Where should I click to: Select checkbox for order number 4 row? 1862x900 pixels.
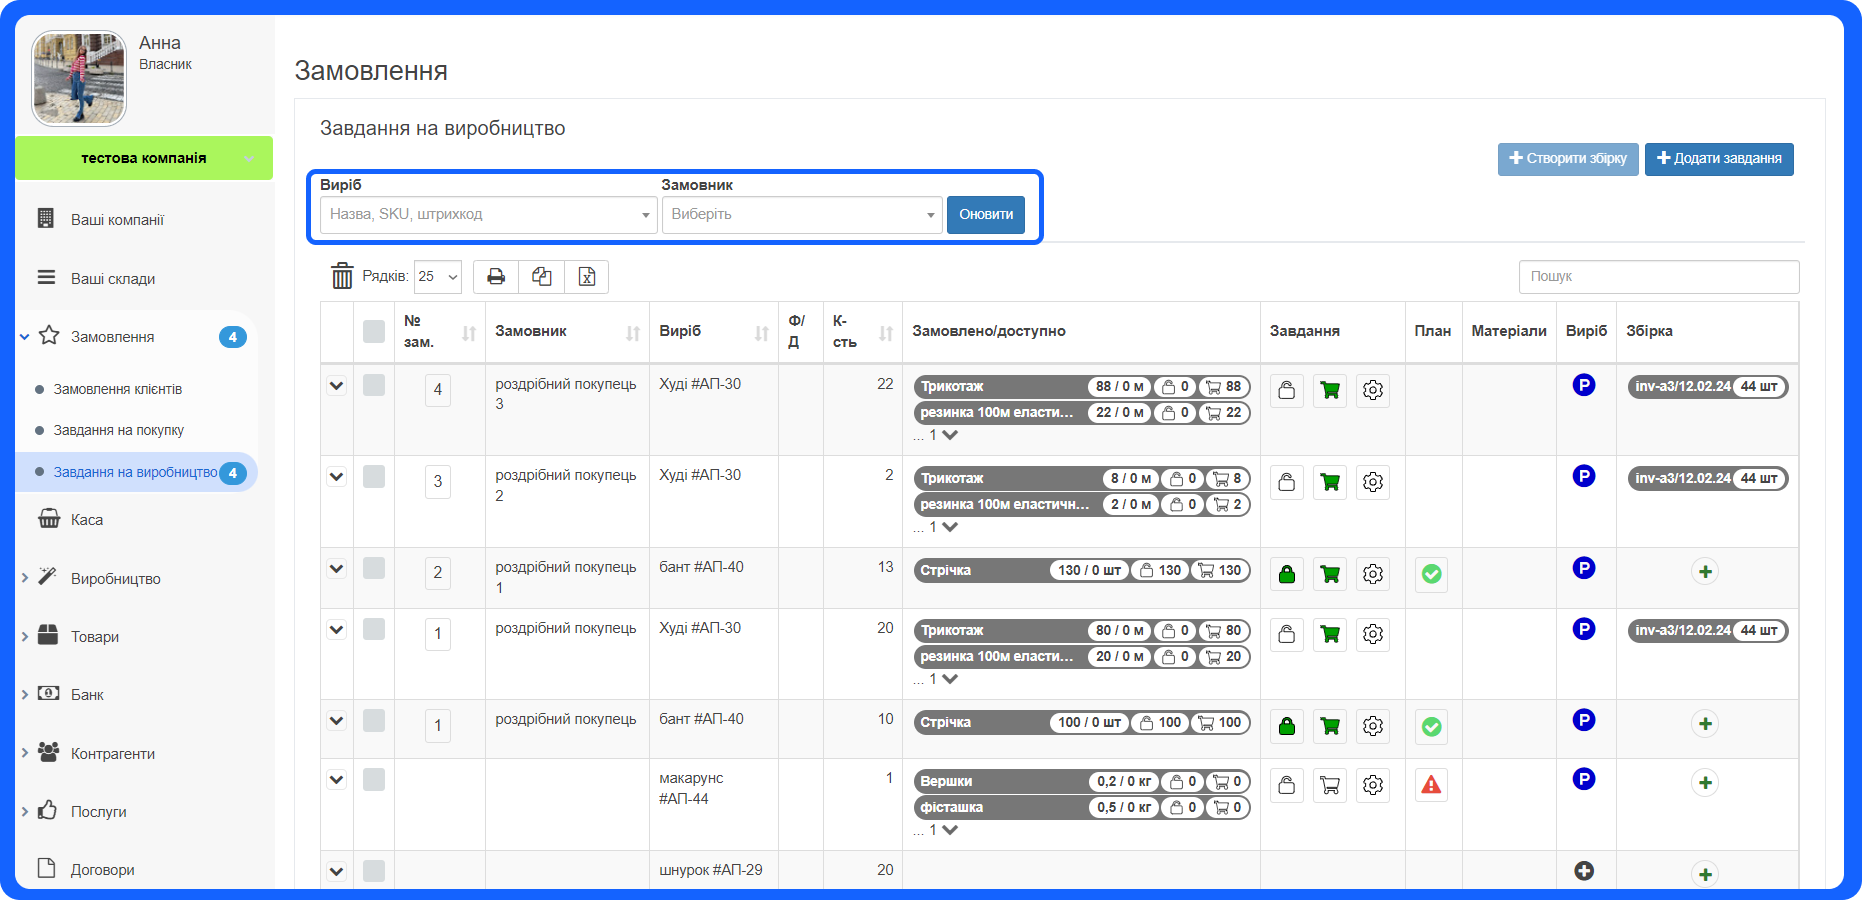click(x=374, y=386)
